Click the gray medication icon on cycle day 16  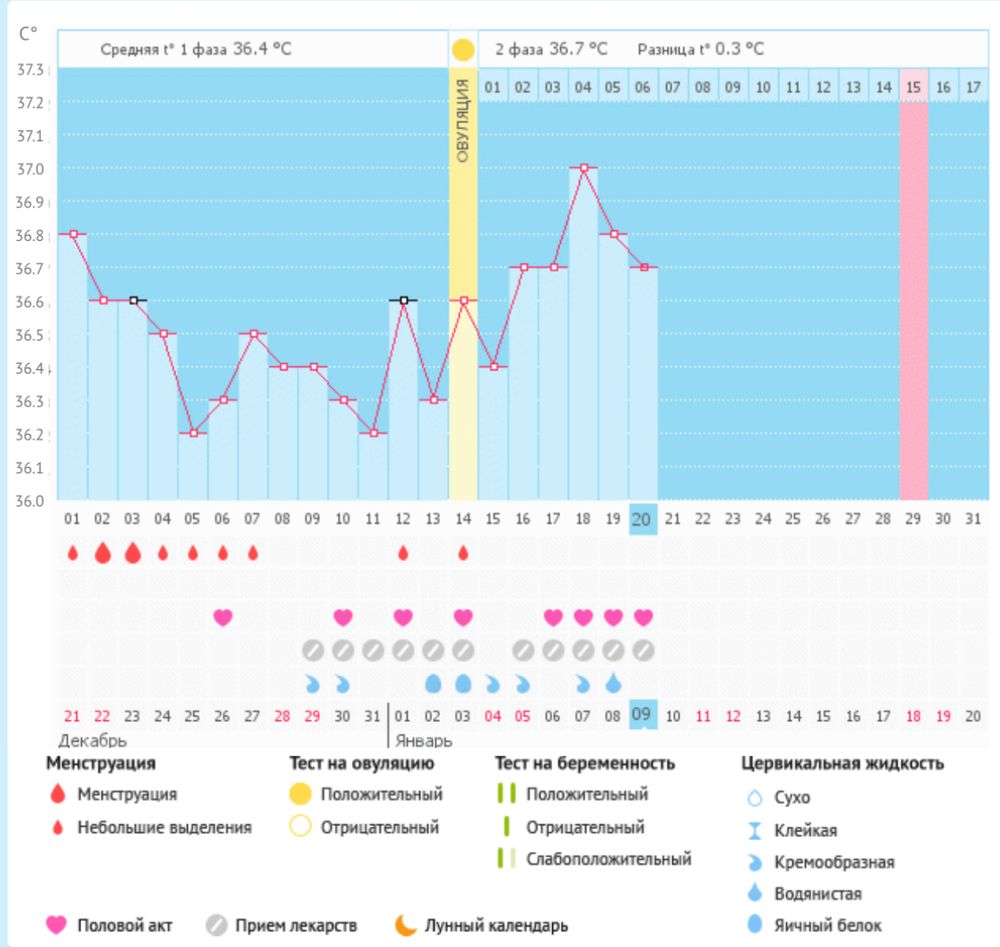[x=523, y=650]
